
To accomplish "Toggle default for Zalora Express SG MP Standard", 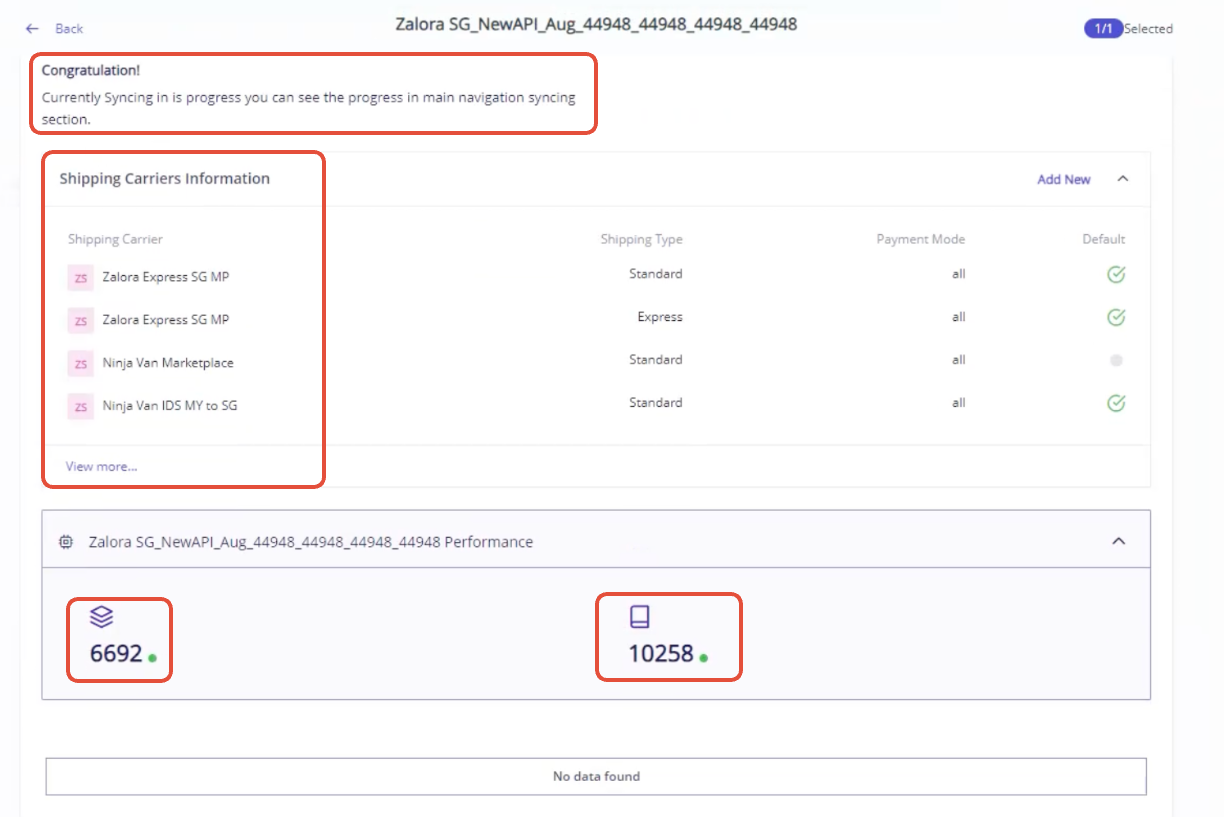I will (x=1116, y=274).
